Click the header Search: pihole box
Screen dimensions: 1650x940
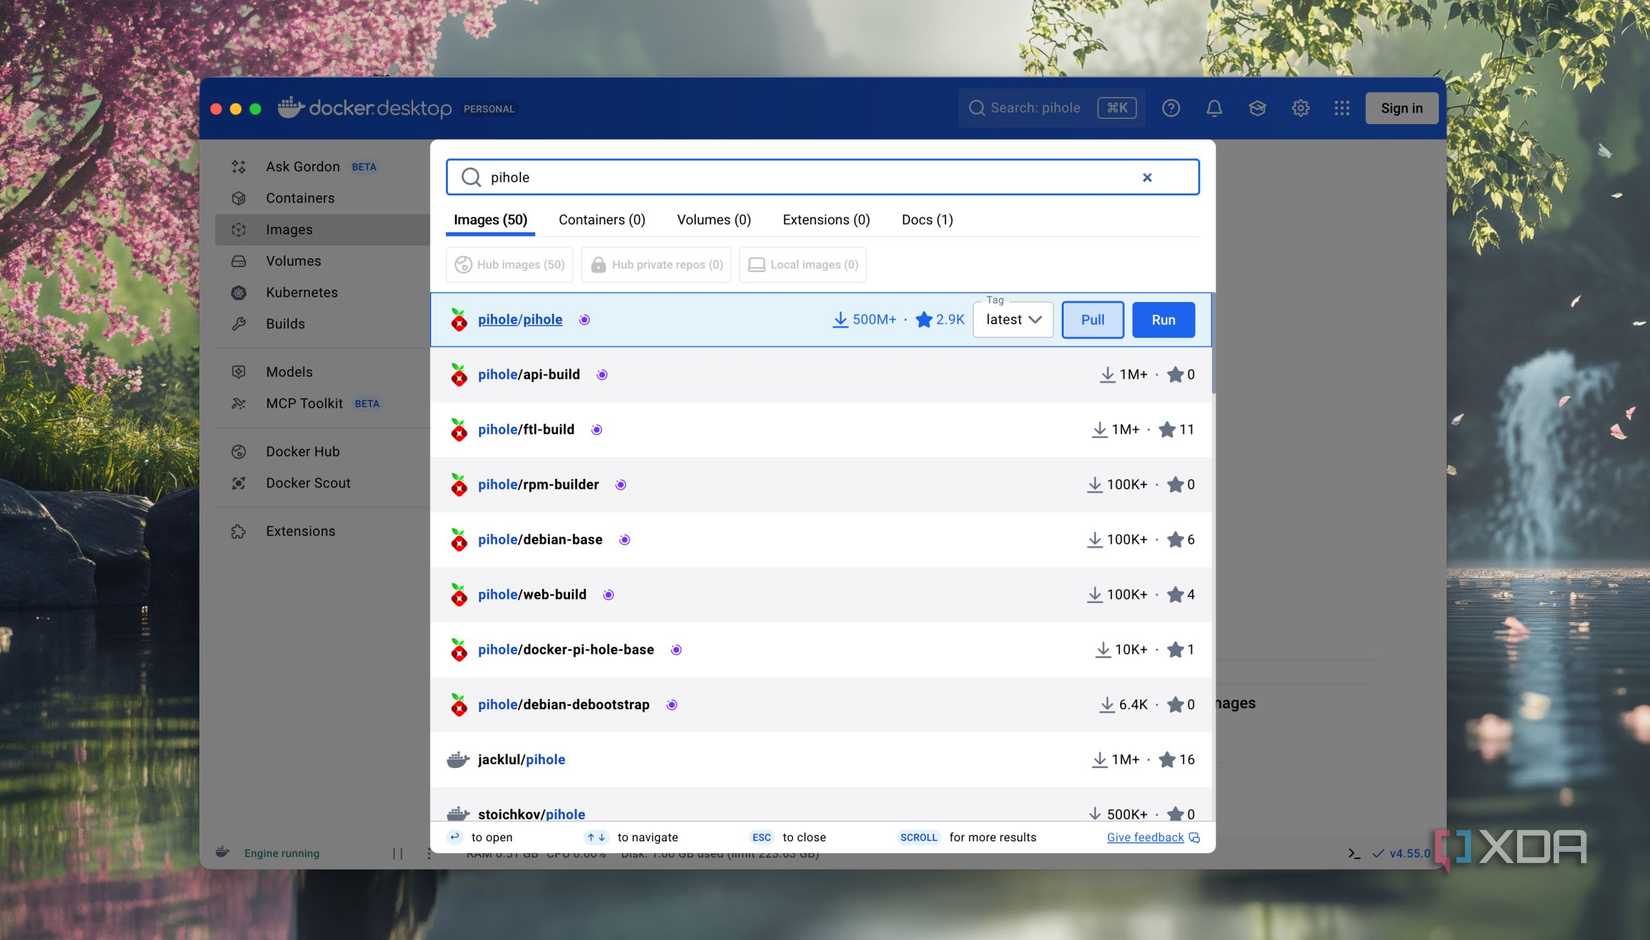(1052, 108)
